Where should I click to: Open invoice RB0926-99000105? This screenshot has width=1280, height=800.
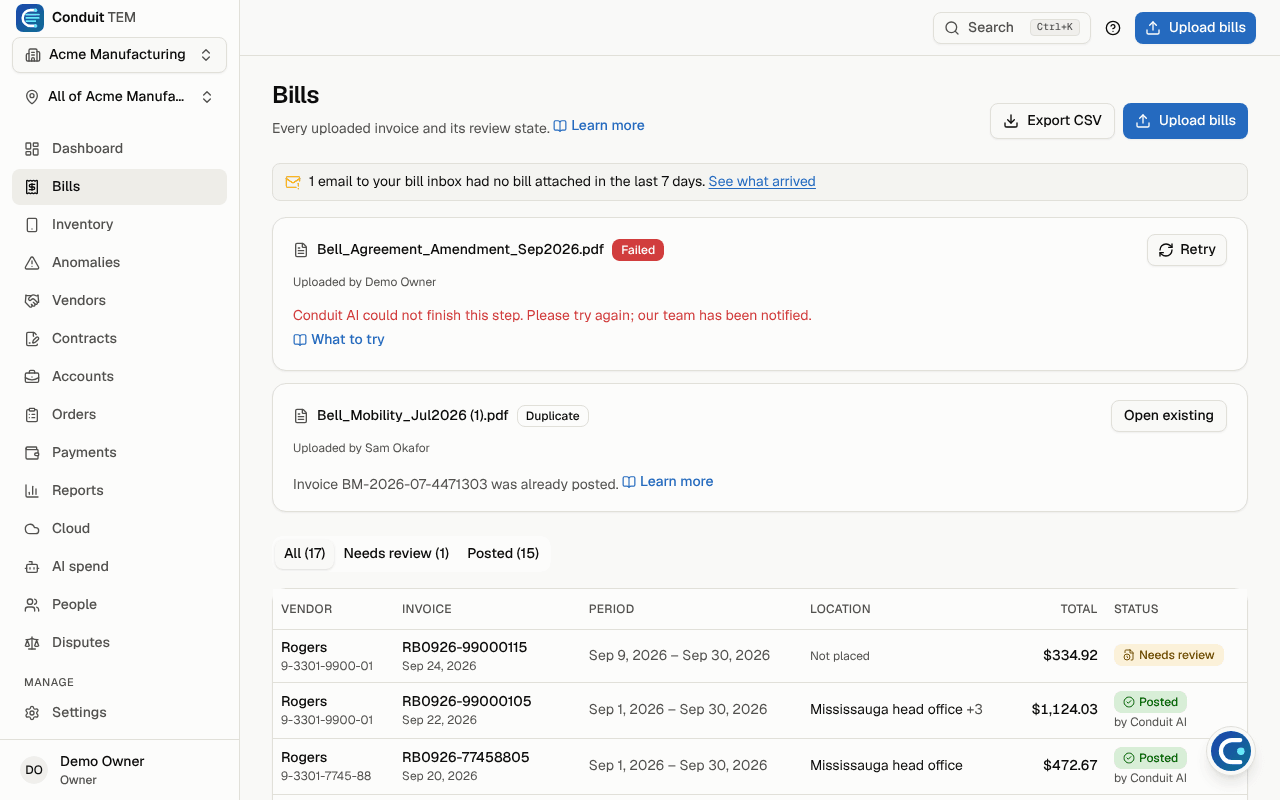pos(466,701)
